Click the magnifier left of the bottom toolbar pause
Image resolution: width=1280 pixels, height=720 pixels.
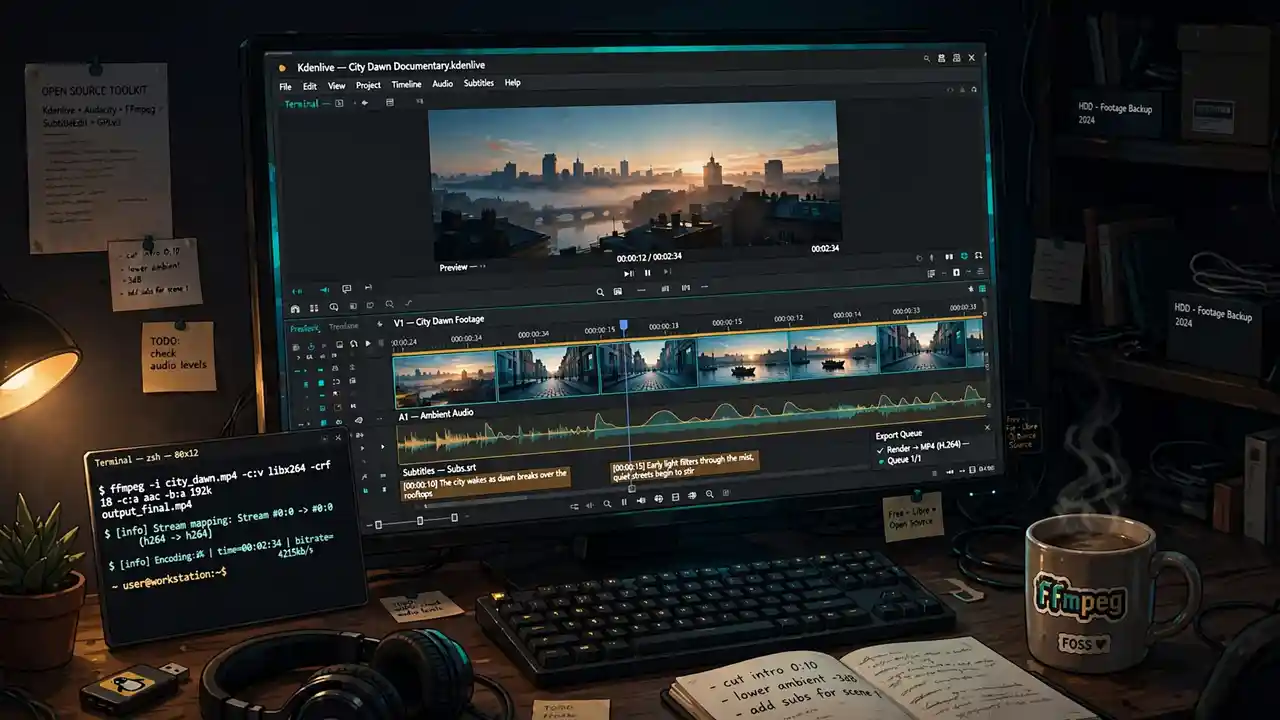(607, 503)
